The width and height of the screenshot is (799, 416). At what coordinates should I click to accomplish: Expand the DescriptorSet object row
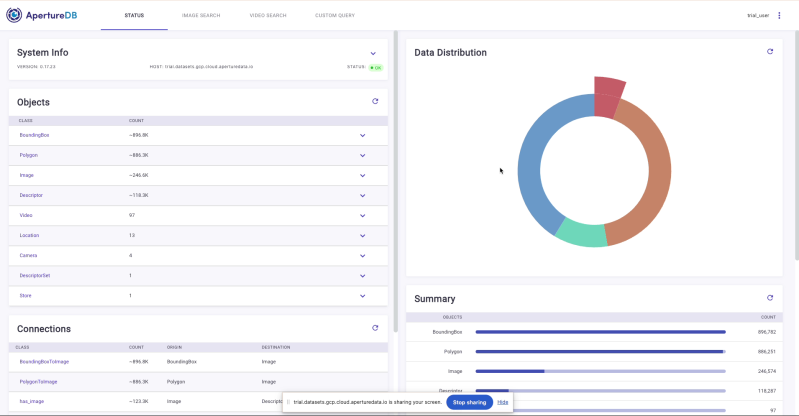362,276
